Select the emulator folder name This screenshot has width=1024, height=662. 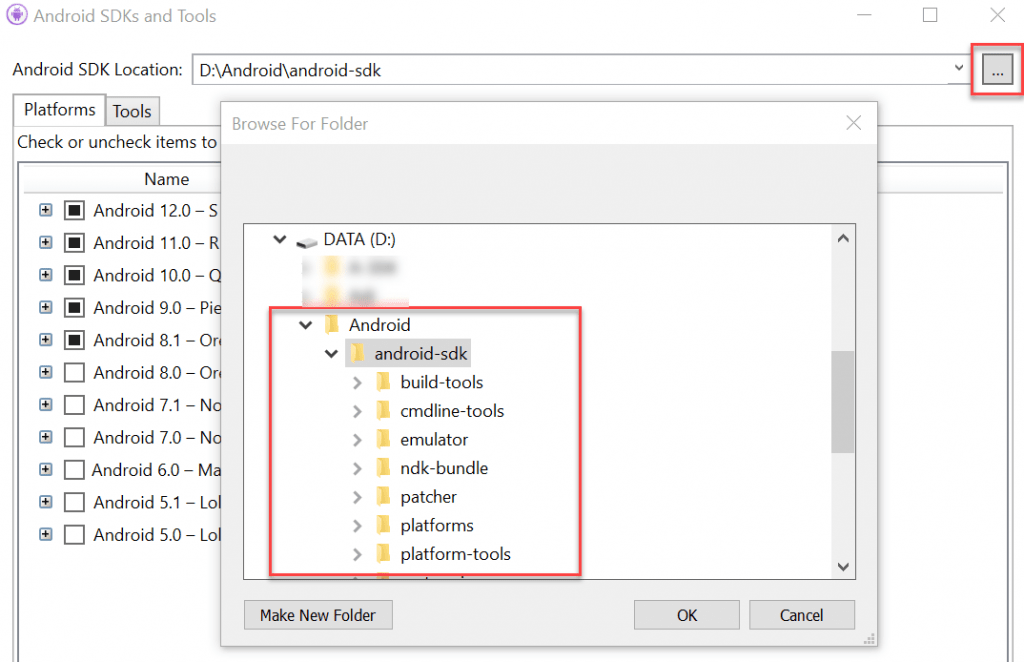[x=434, y=439]
